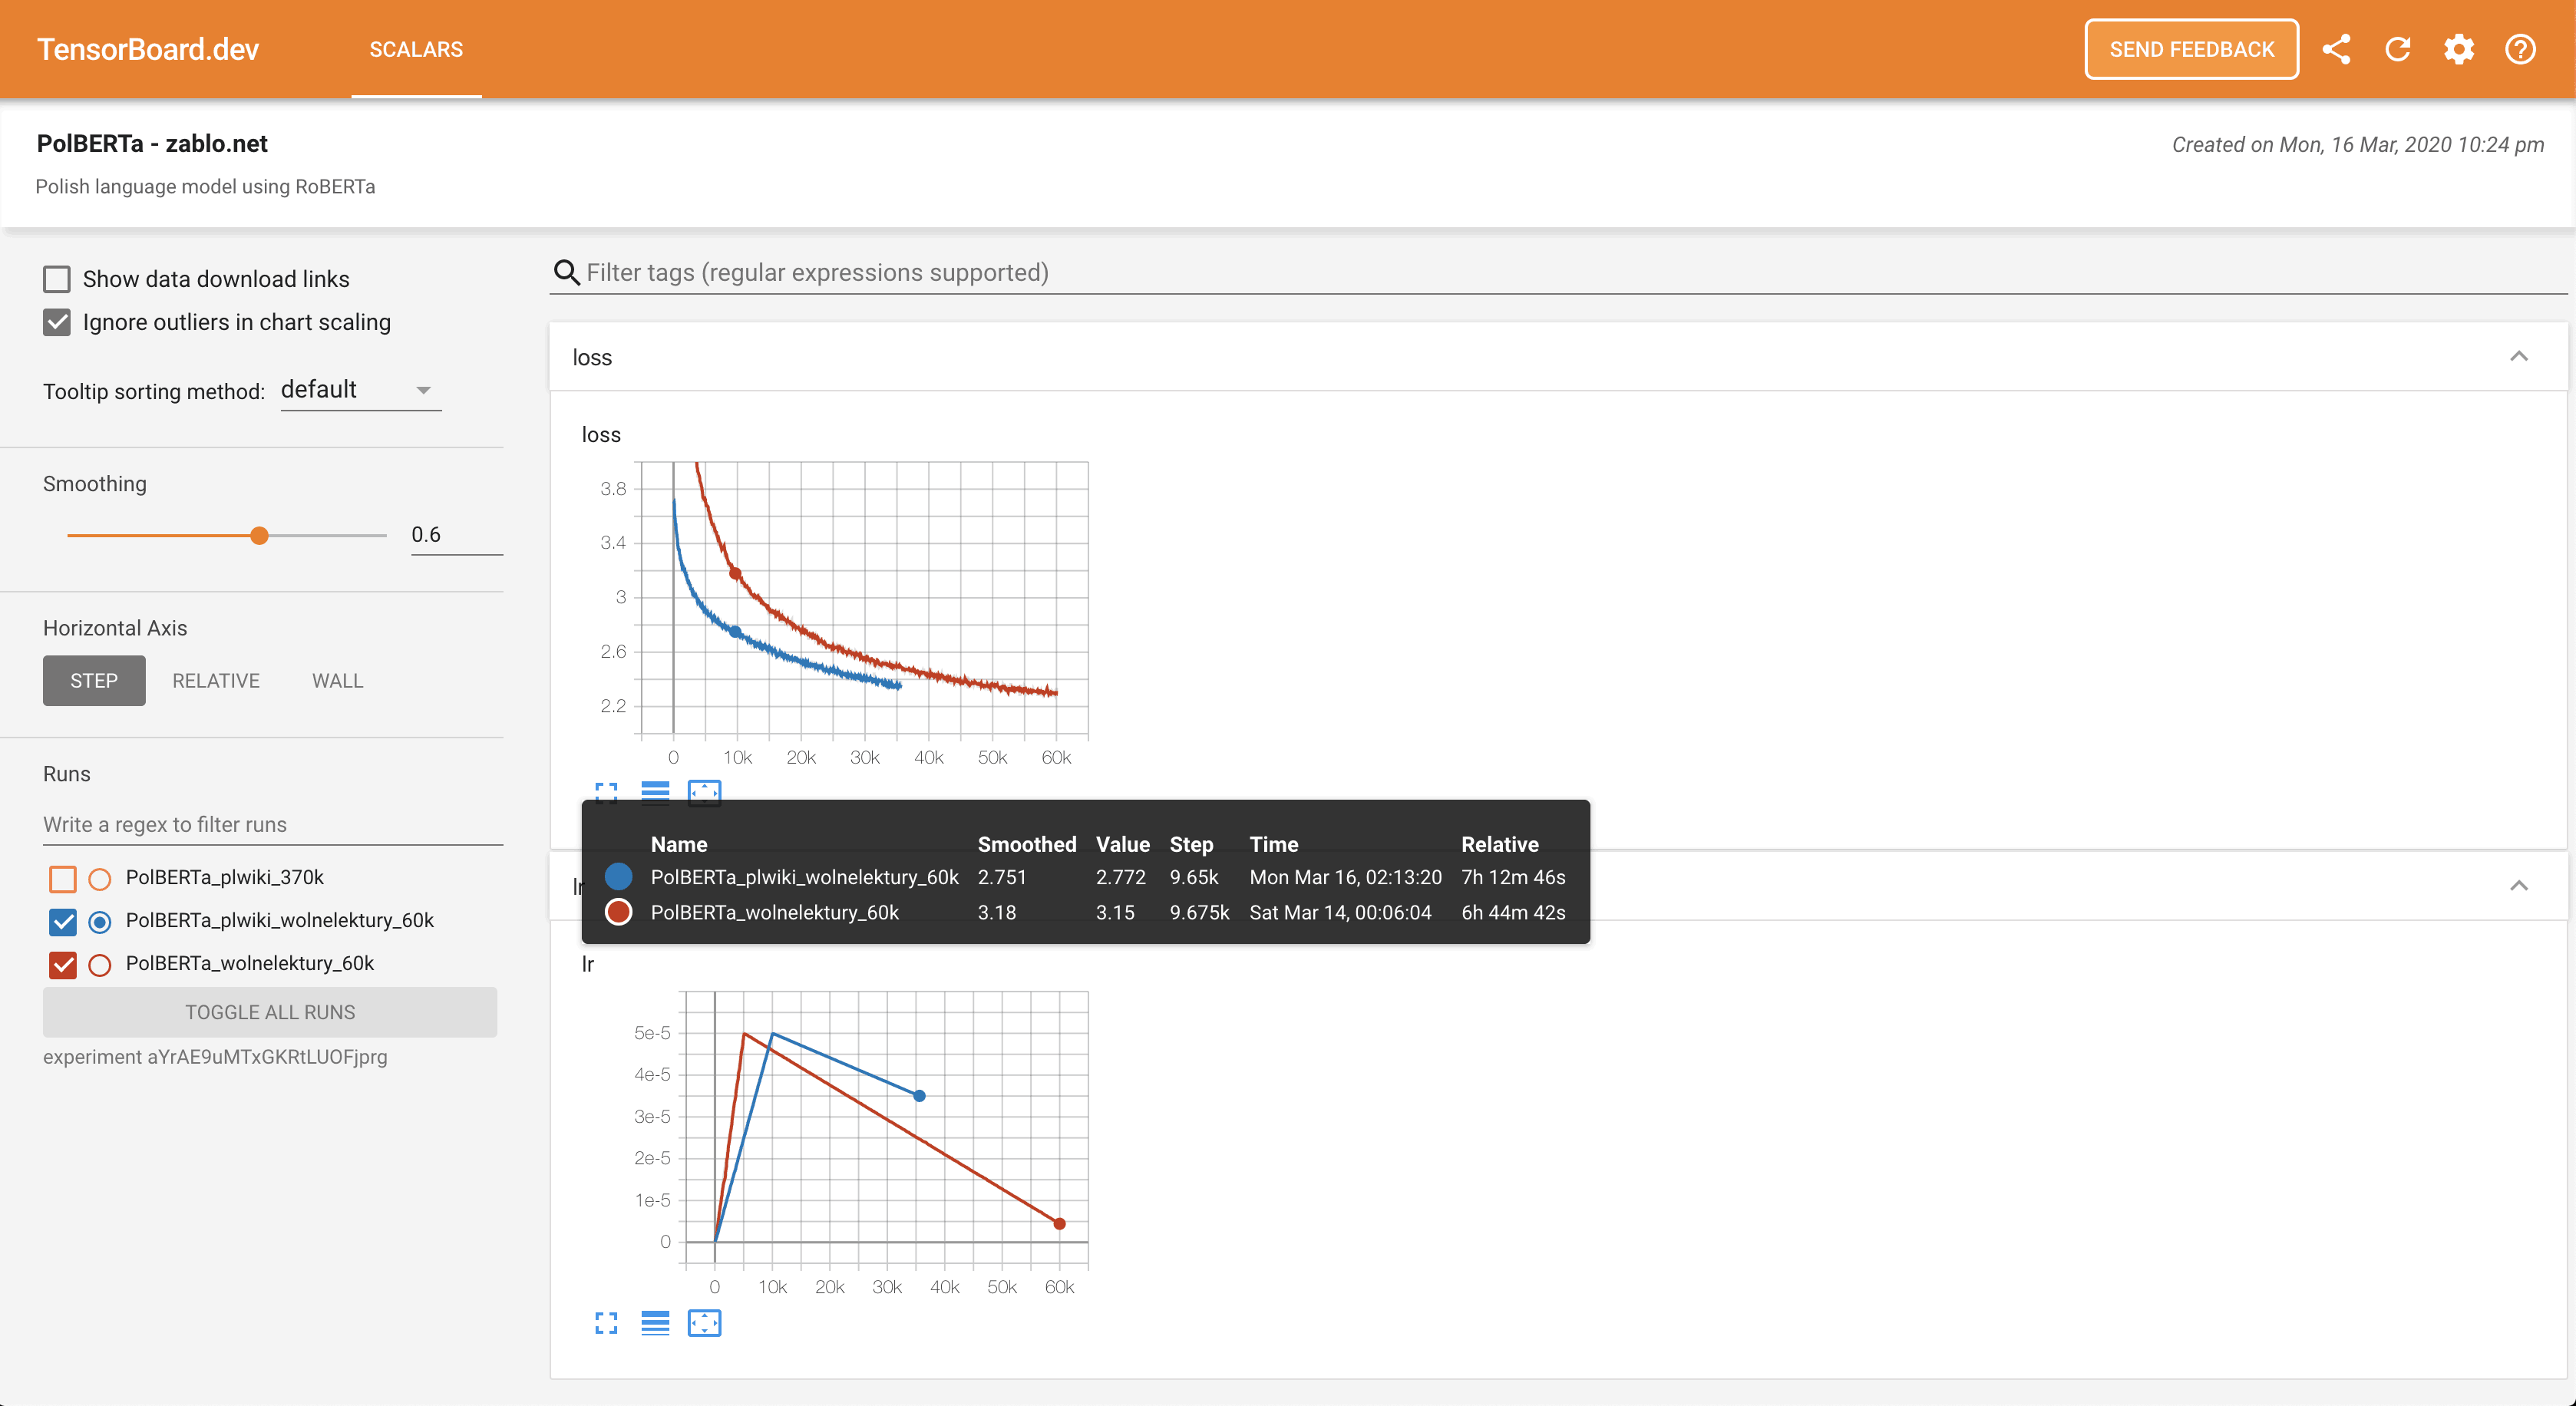Viewport: 2576px width, 1406px height.
Task: Uncheck the PolBERTa_plwiki_wolnelektury_60k run checkbox
Action: pyautogui.click(x=63, y=922)
